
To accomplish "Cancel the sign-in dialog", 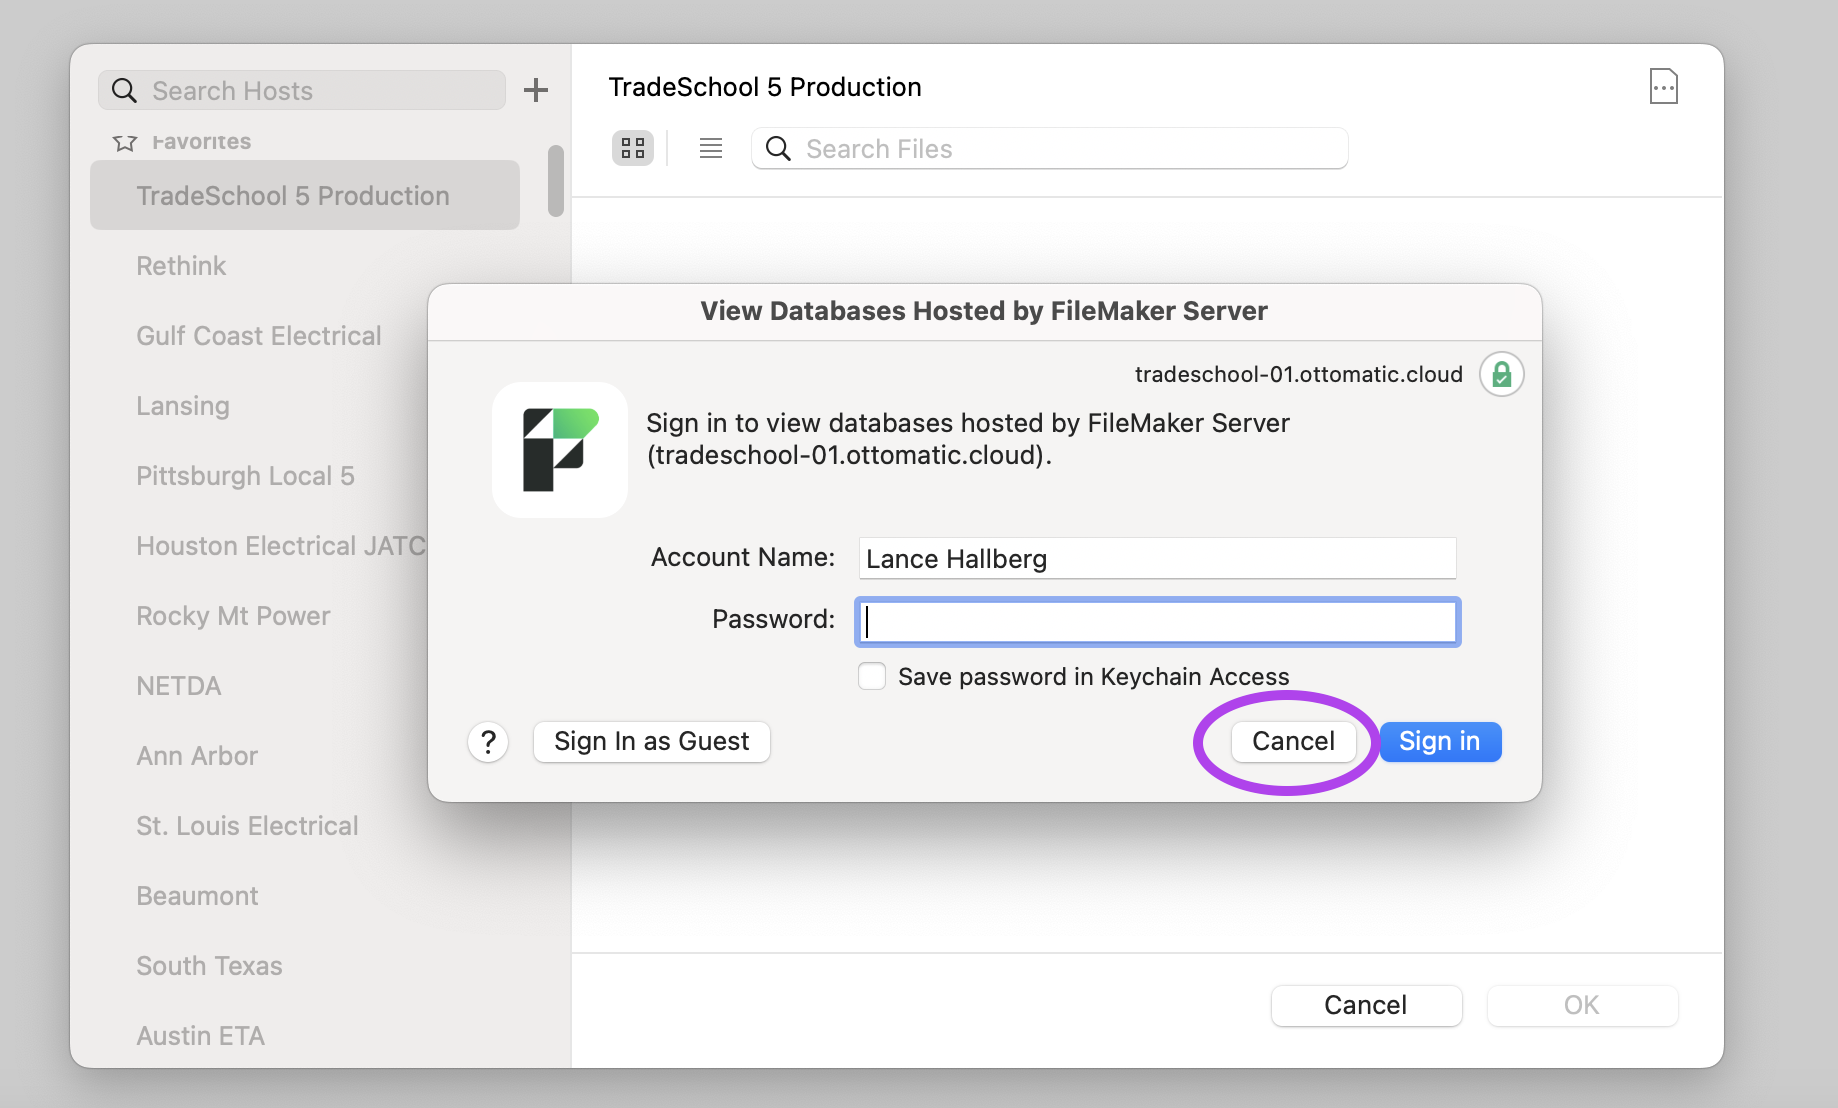I will pos(1293,742).
